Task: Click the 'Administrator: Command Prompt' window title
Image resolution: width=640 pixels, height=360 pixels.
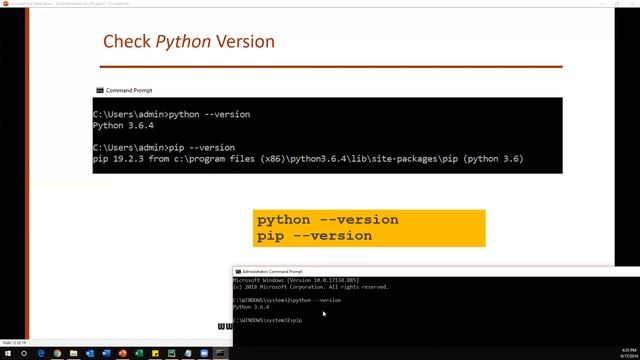Action: (x=272, y=271)
